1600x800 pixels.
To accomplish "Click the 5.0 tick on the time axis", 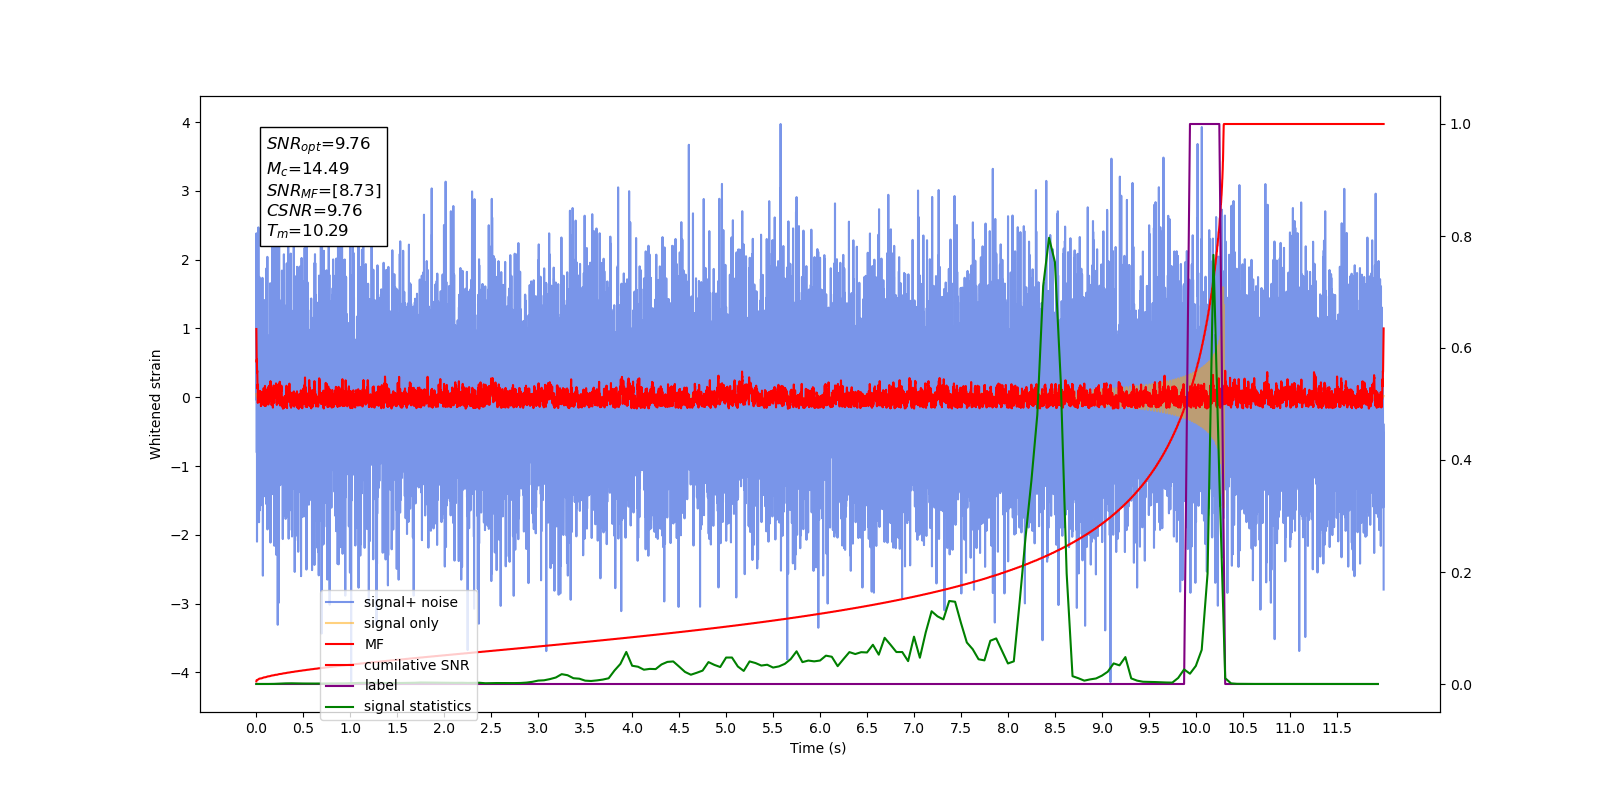I will 726,728.
